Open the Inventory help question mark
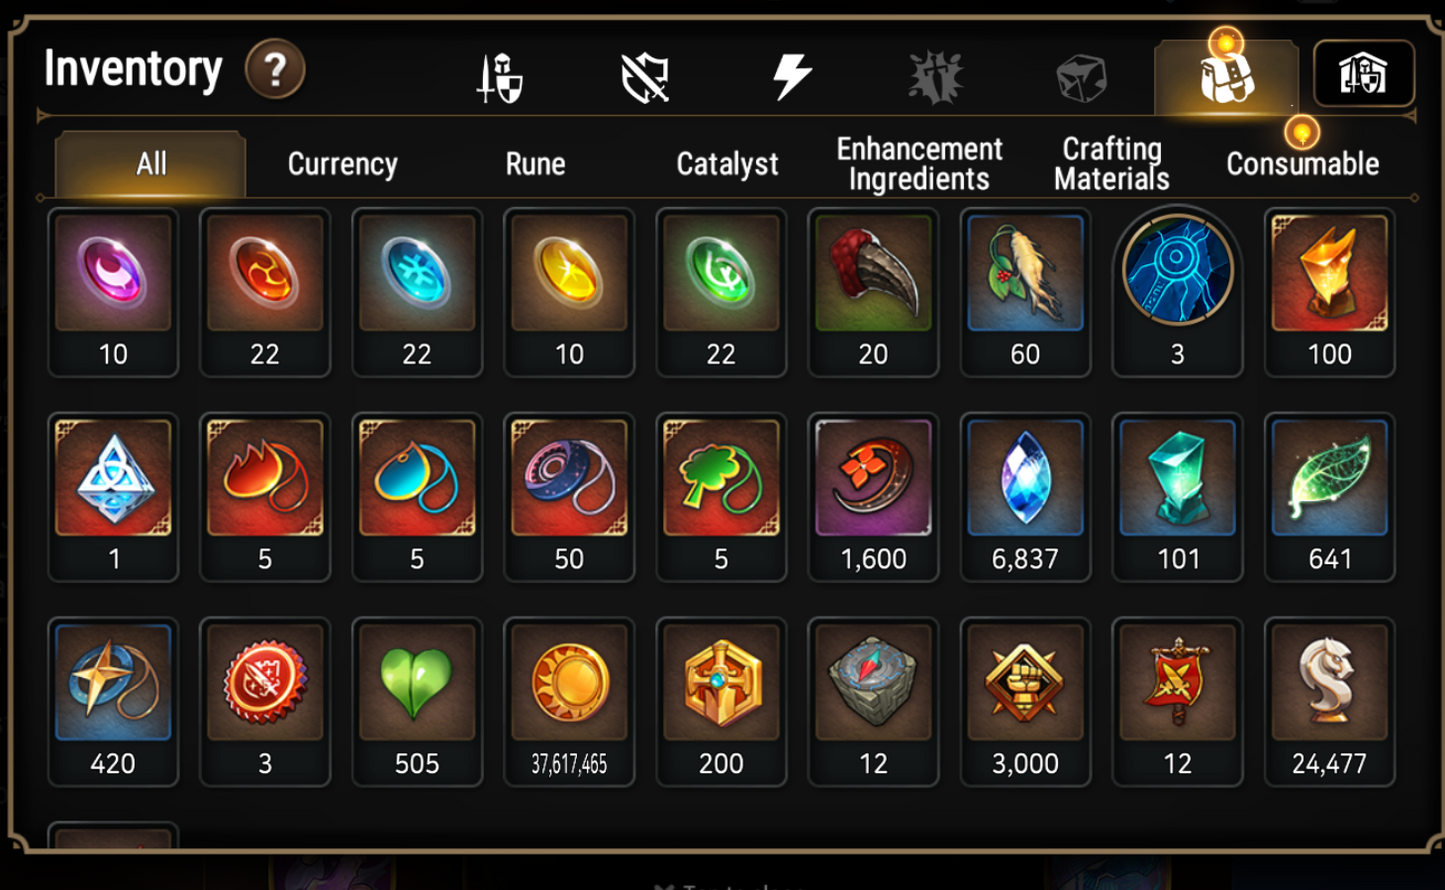 point(275,69)
